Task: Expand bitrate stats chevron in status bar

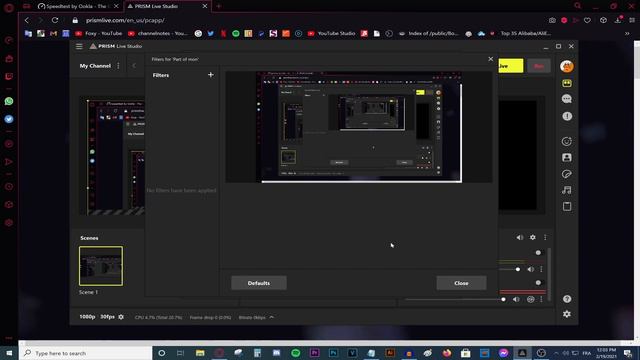Action: tap(271, 317)
